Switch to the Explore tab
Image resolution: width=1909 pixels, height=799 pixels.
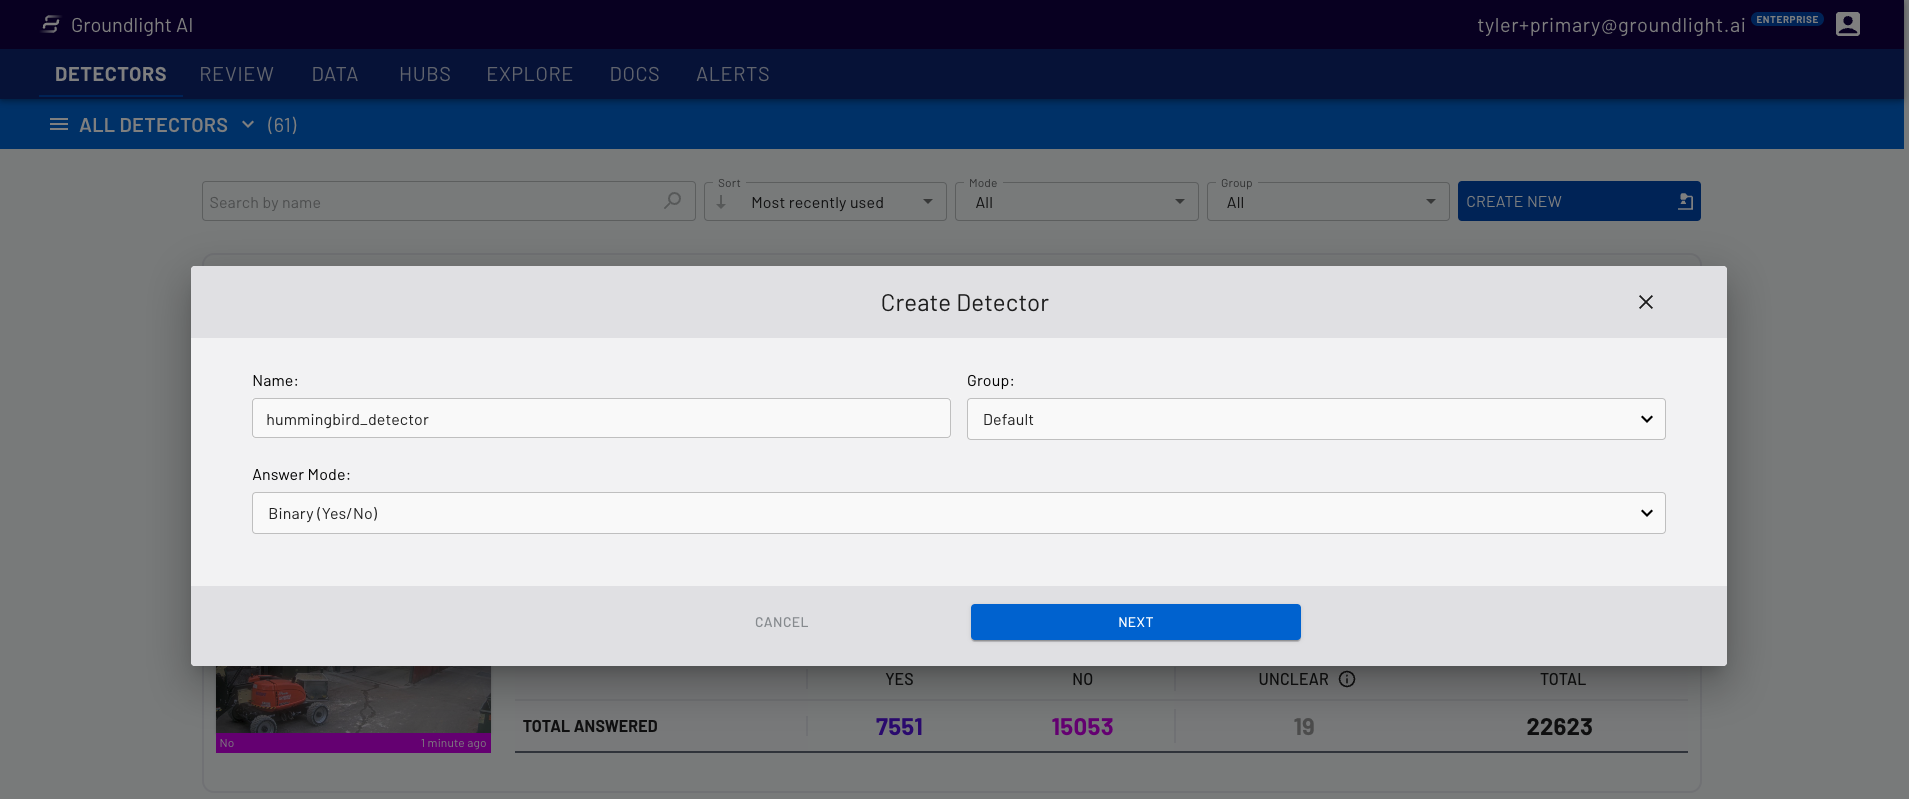[x=530, y=74]
